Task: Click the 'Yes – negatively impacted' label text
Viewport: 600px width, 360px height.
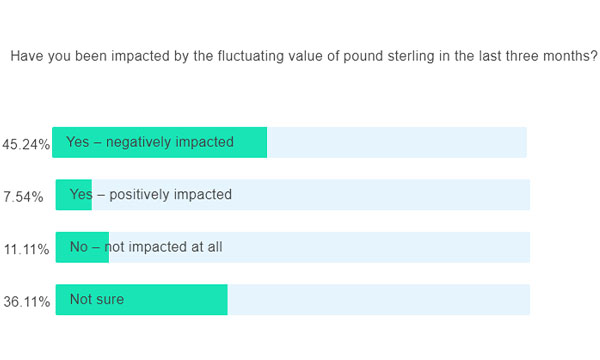Action: click(x=150, y=142)
